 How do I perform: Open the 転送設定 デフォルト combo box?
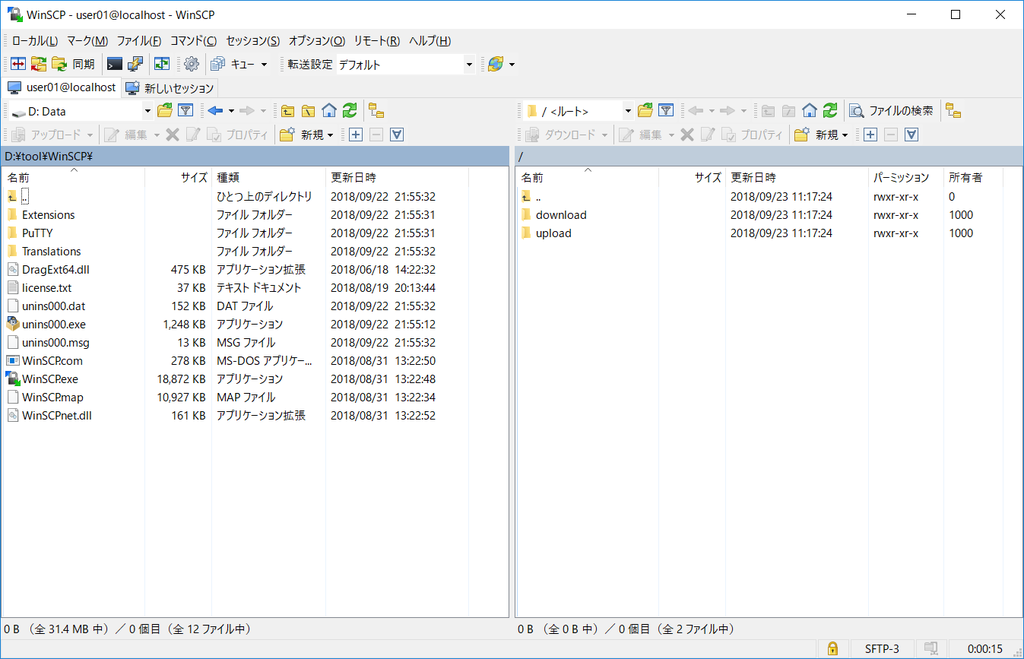(x=405, y=64)
